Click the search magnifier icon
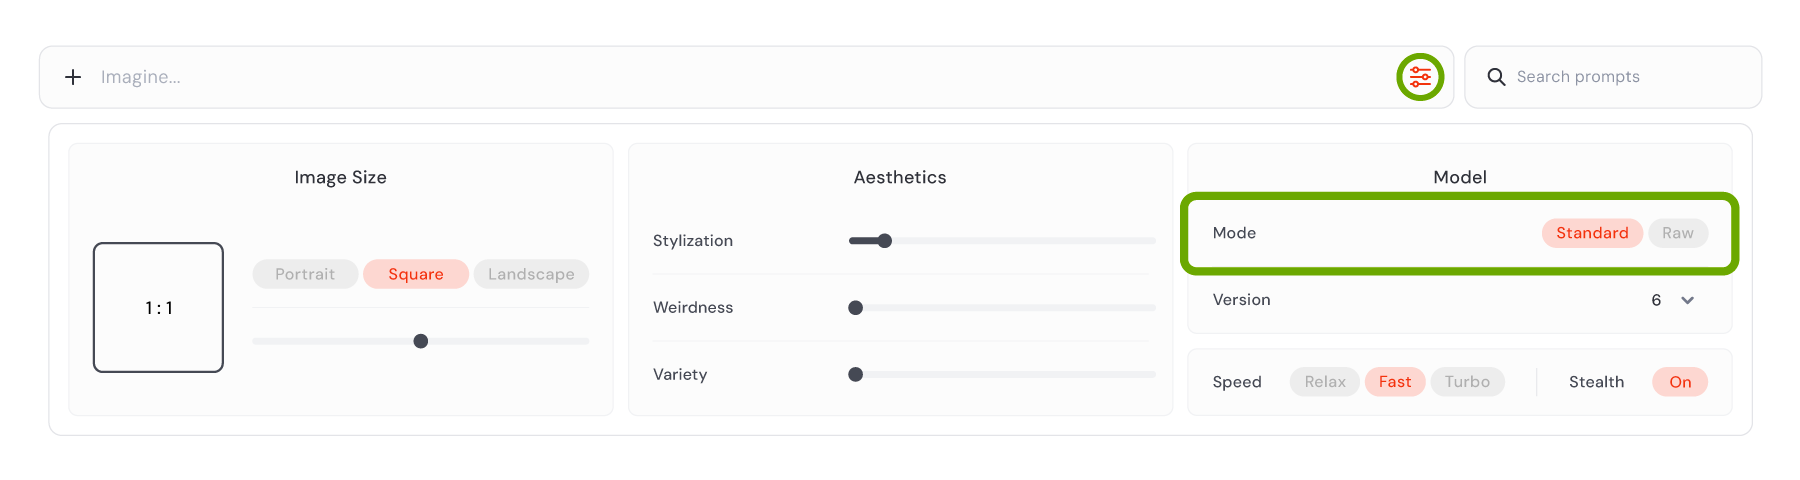Screen dimensions: 1800x480 point(1496,77)
